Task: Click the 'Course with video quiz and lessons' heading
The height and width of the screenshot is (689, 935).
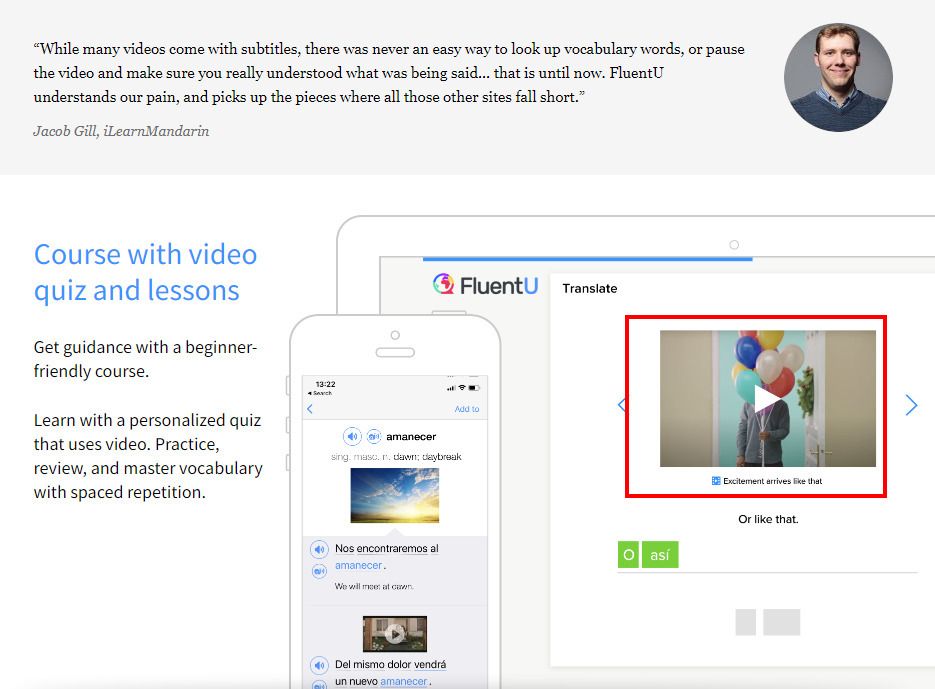Action: (x=145, y=272)
